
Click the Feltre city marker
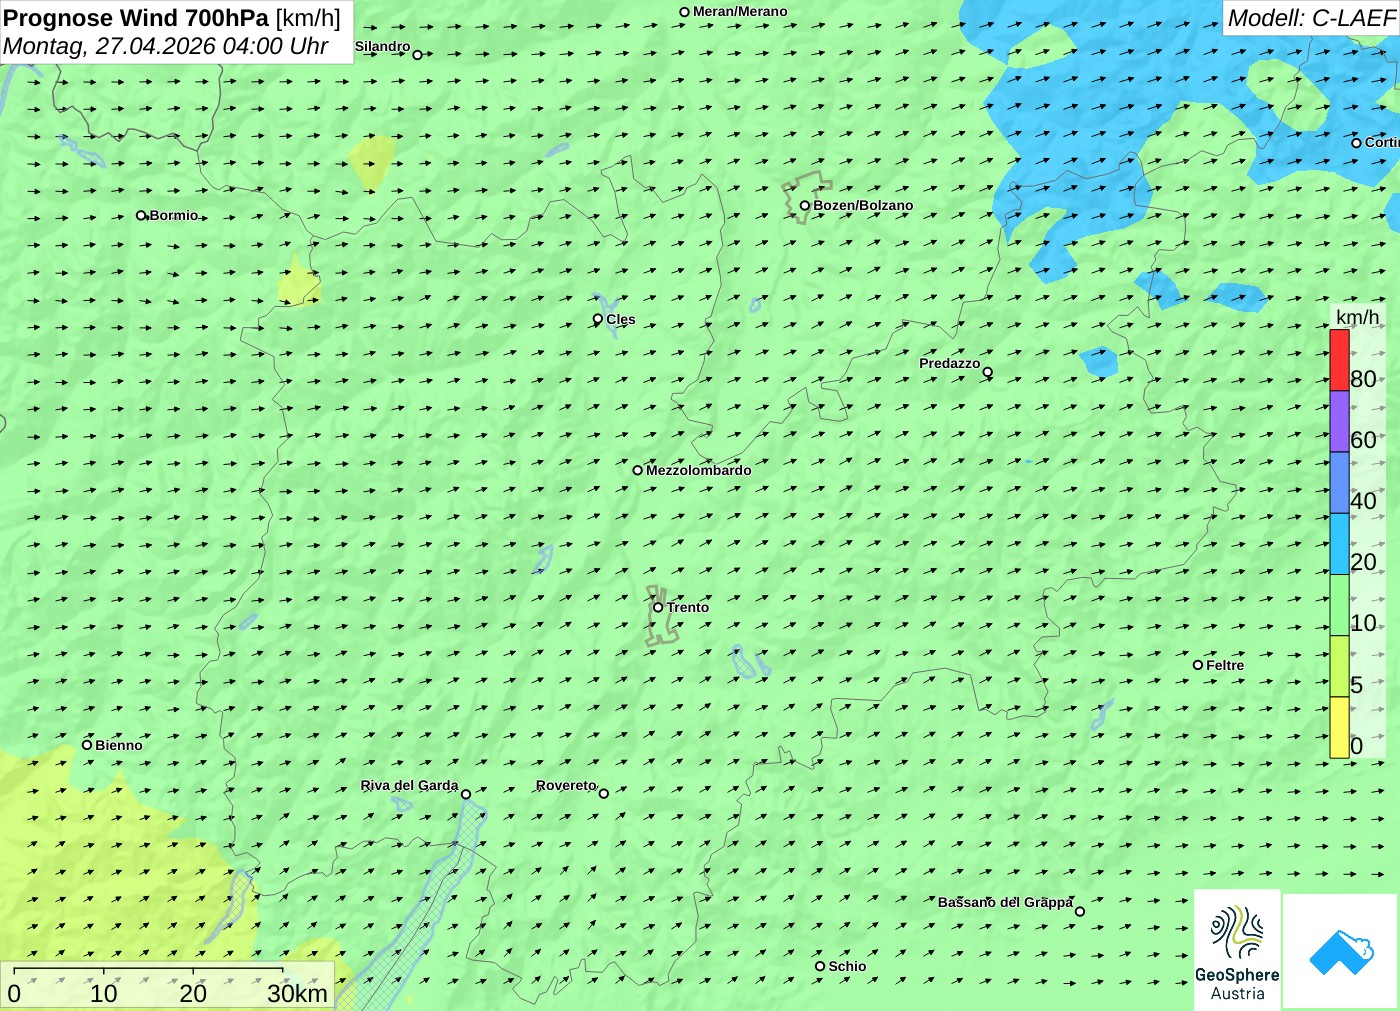coord(1198,665)
